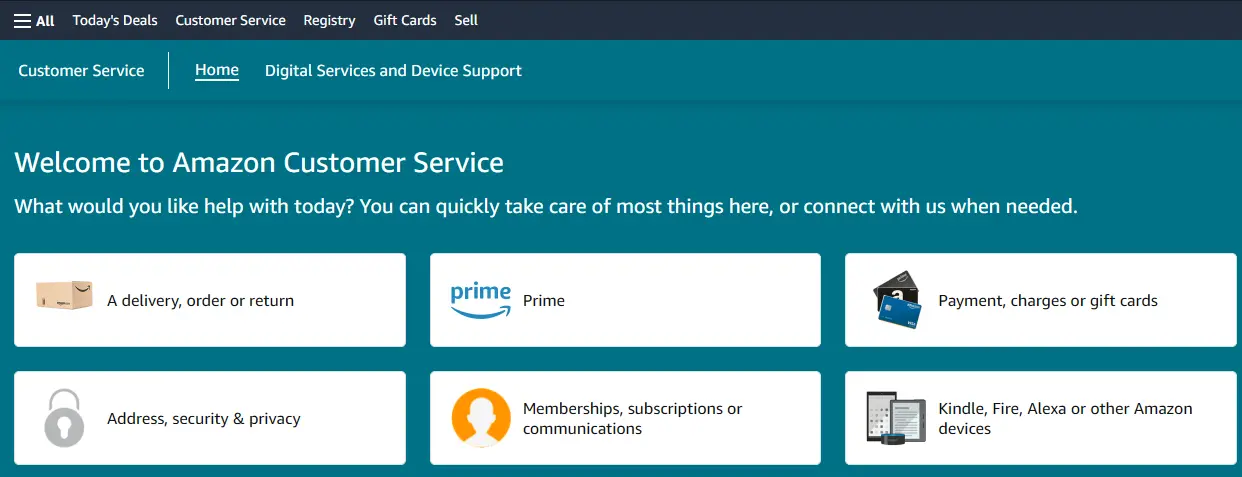Viewport: 1242px width, 477px height.
Task: Select Gift Cards in the top navigation
Action: pyautogui.click(x=405, y=20)
